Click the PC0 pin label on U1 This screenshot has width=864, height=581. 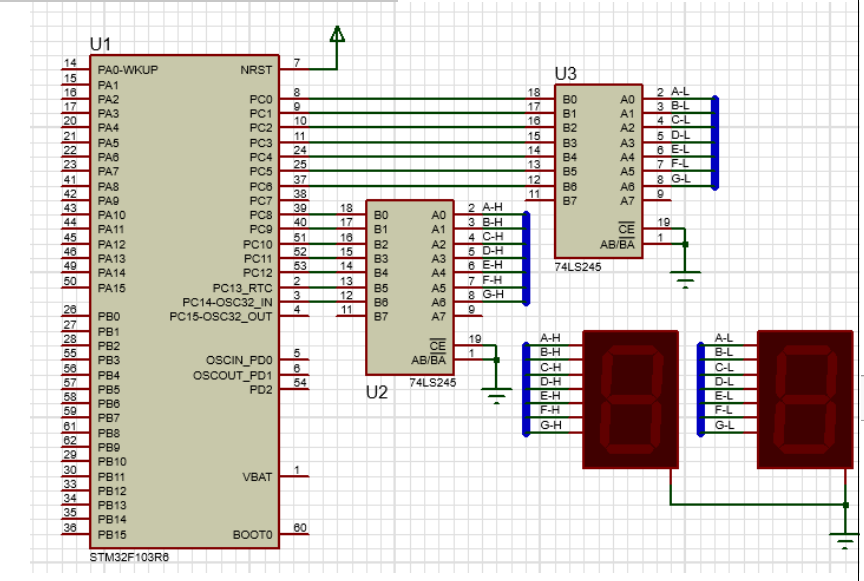[261, 99]
